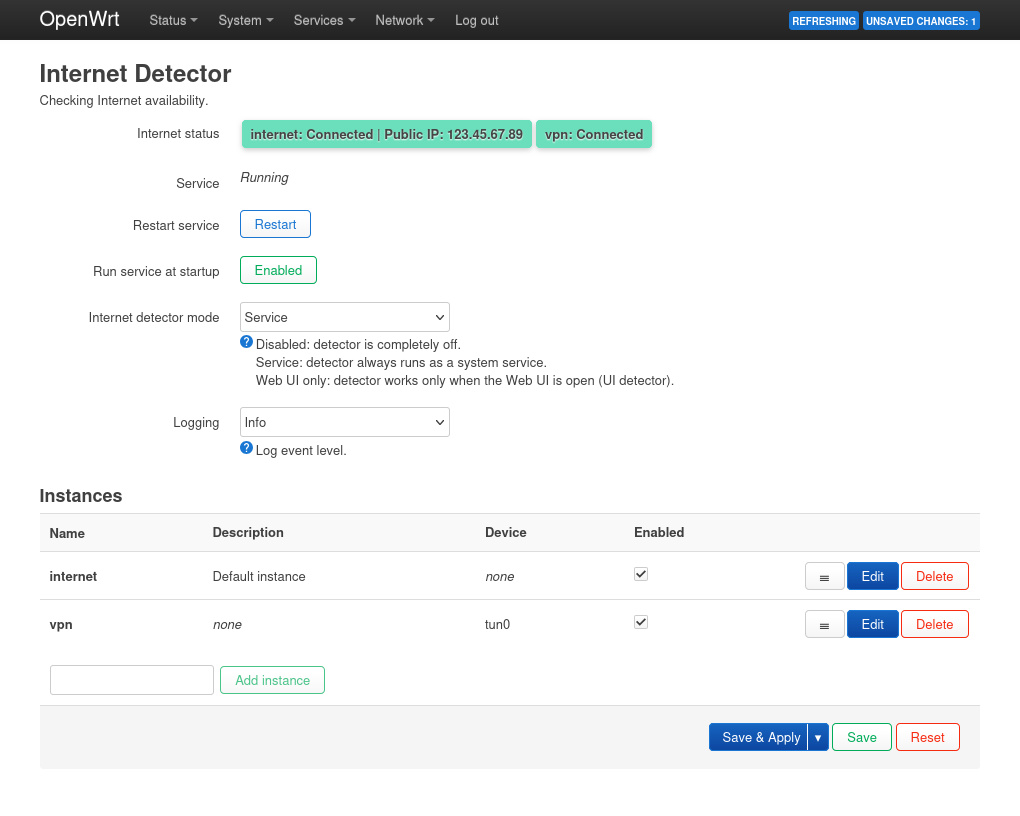
Task: Delete the vpn instance
Action: (x=934, y=625)
